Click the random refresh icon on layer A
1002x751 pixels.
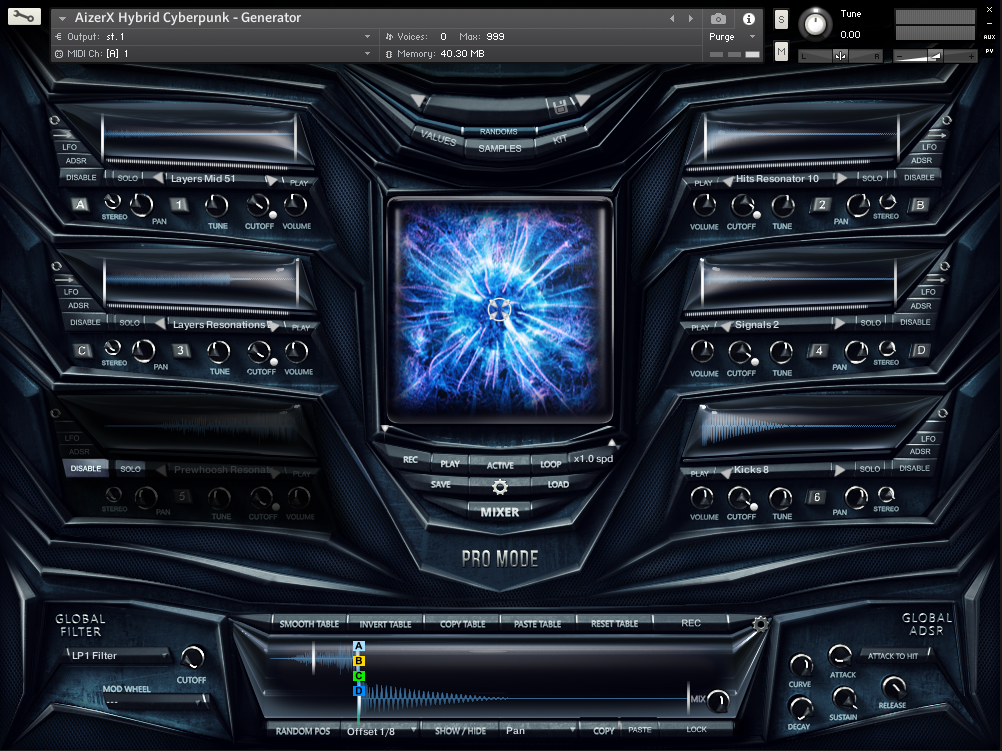tap(54, 120)
